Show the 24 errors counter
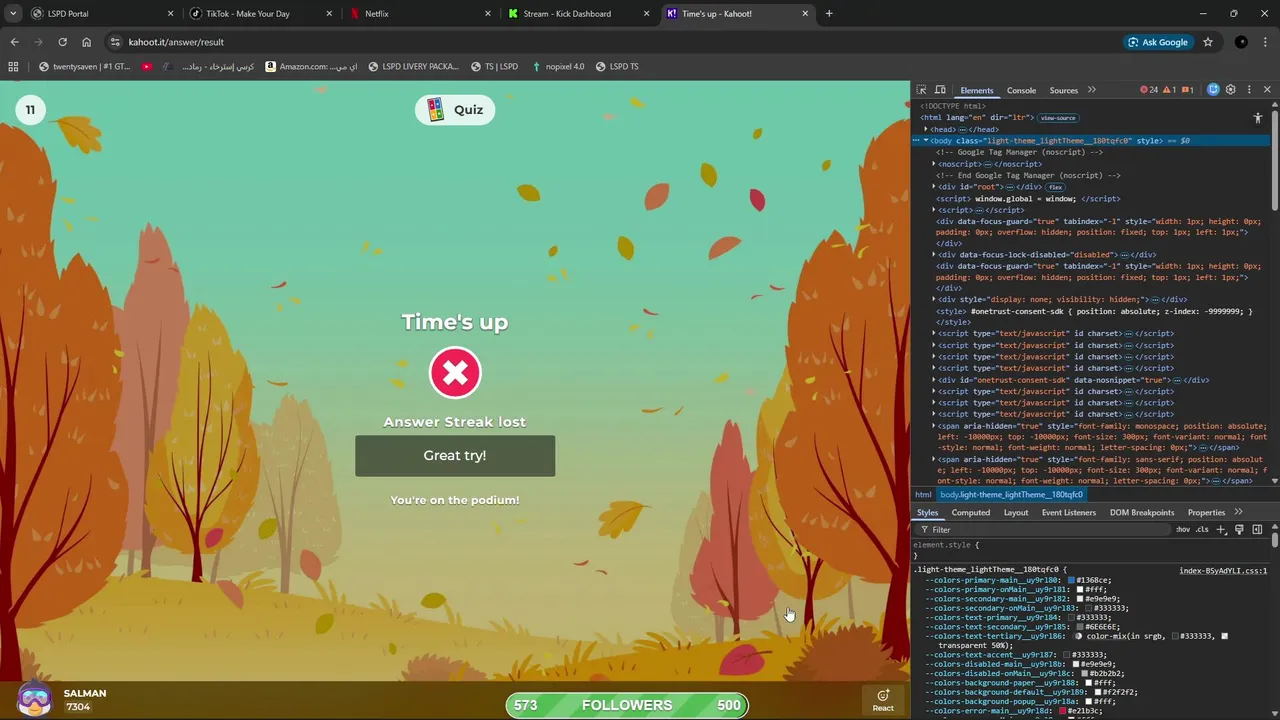The width and height of the screenshot is (1280, 720). pos(1149,90)
